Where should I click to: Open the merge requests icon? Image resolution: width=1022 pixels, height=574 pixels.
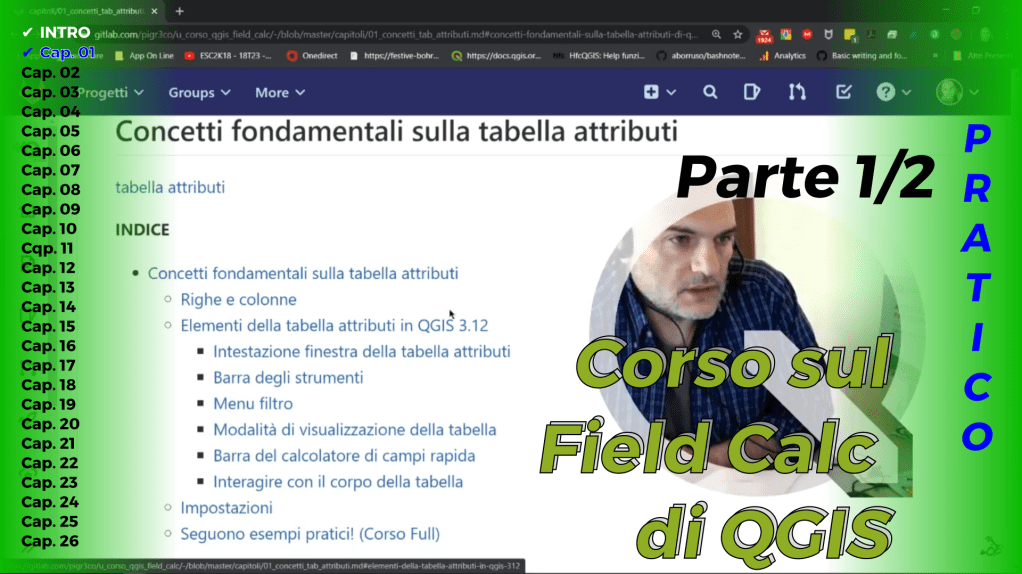point(797,92)
